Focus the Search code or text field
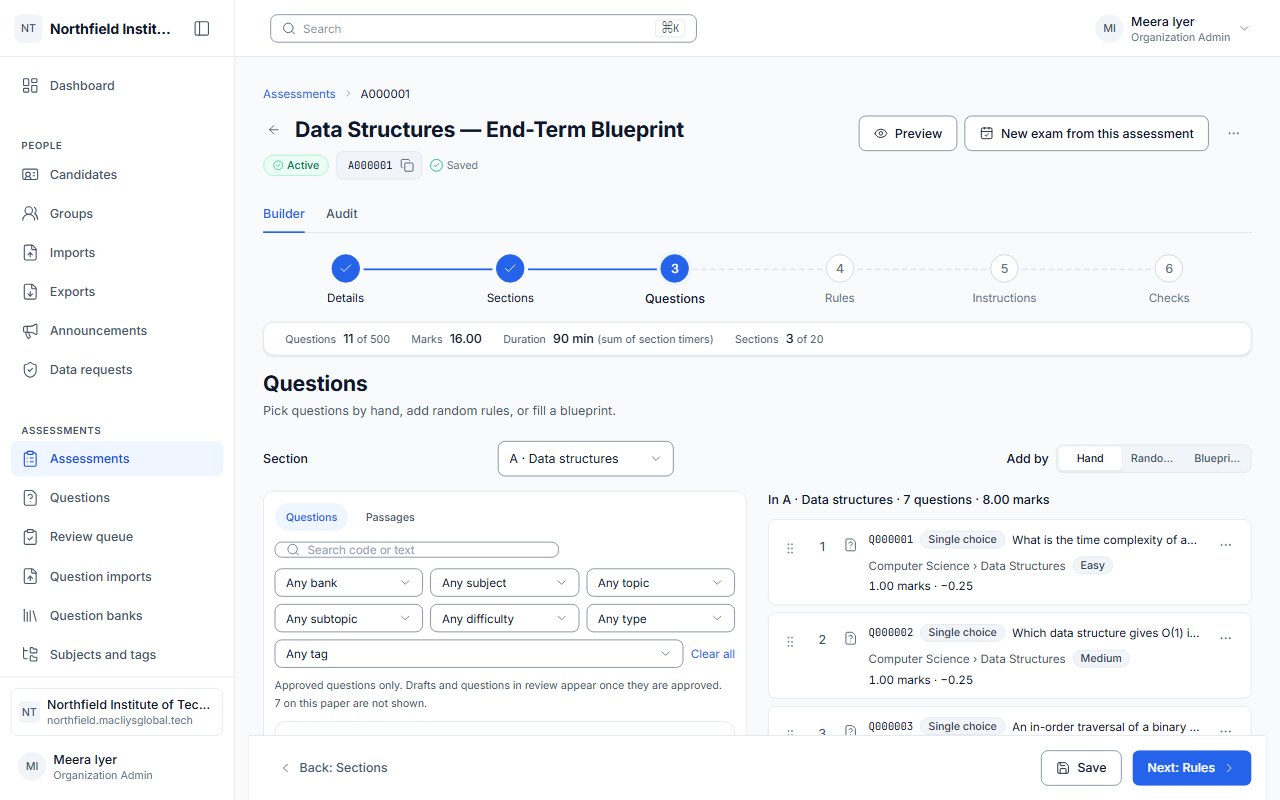This screenshot has height=800, width=1280. [x=416, y=550]
